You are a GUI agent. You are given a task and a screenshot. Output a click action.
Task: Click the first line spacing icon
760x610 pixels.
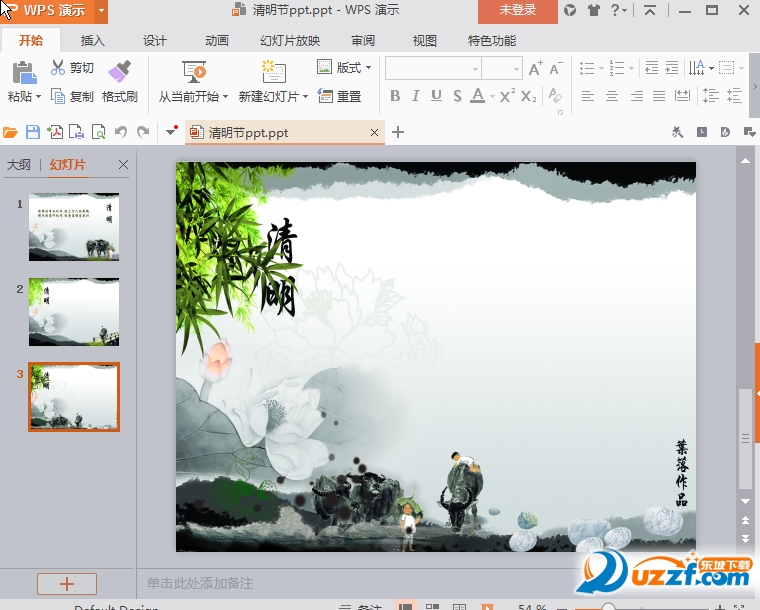pos(711,95)
